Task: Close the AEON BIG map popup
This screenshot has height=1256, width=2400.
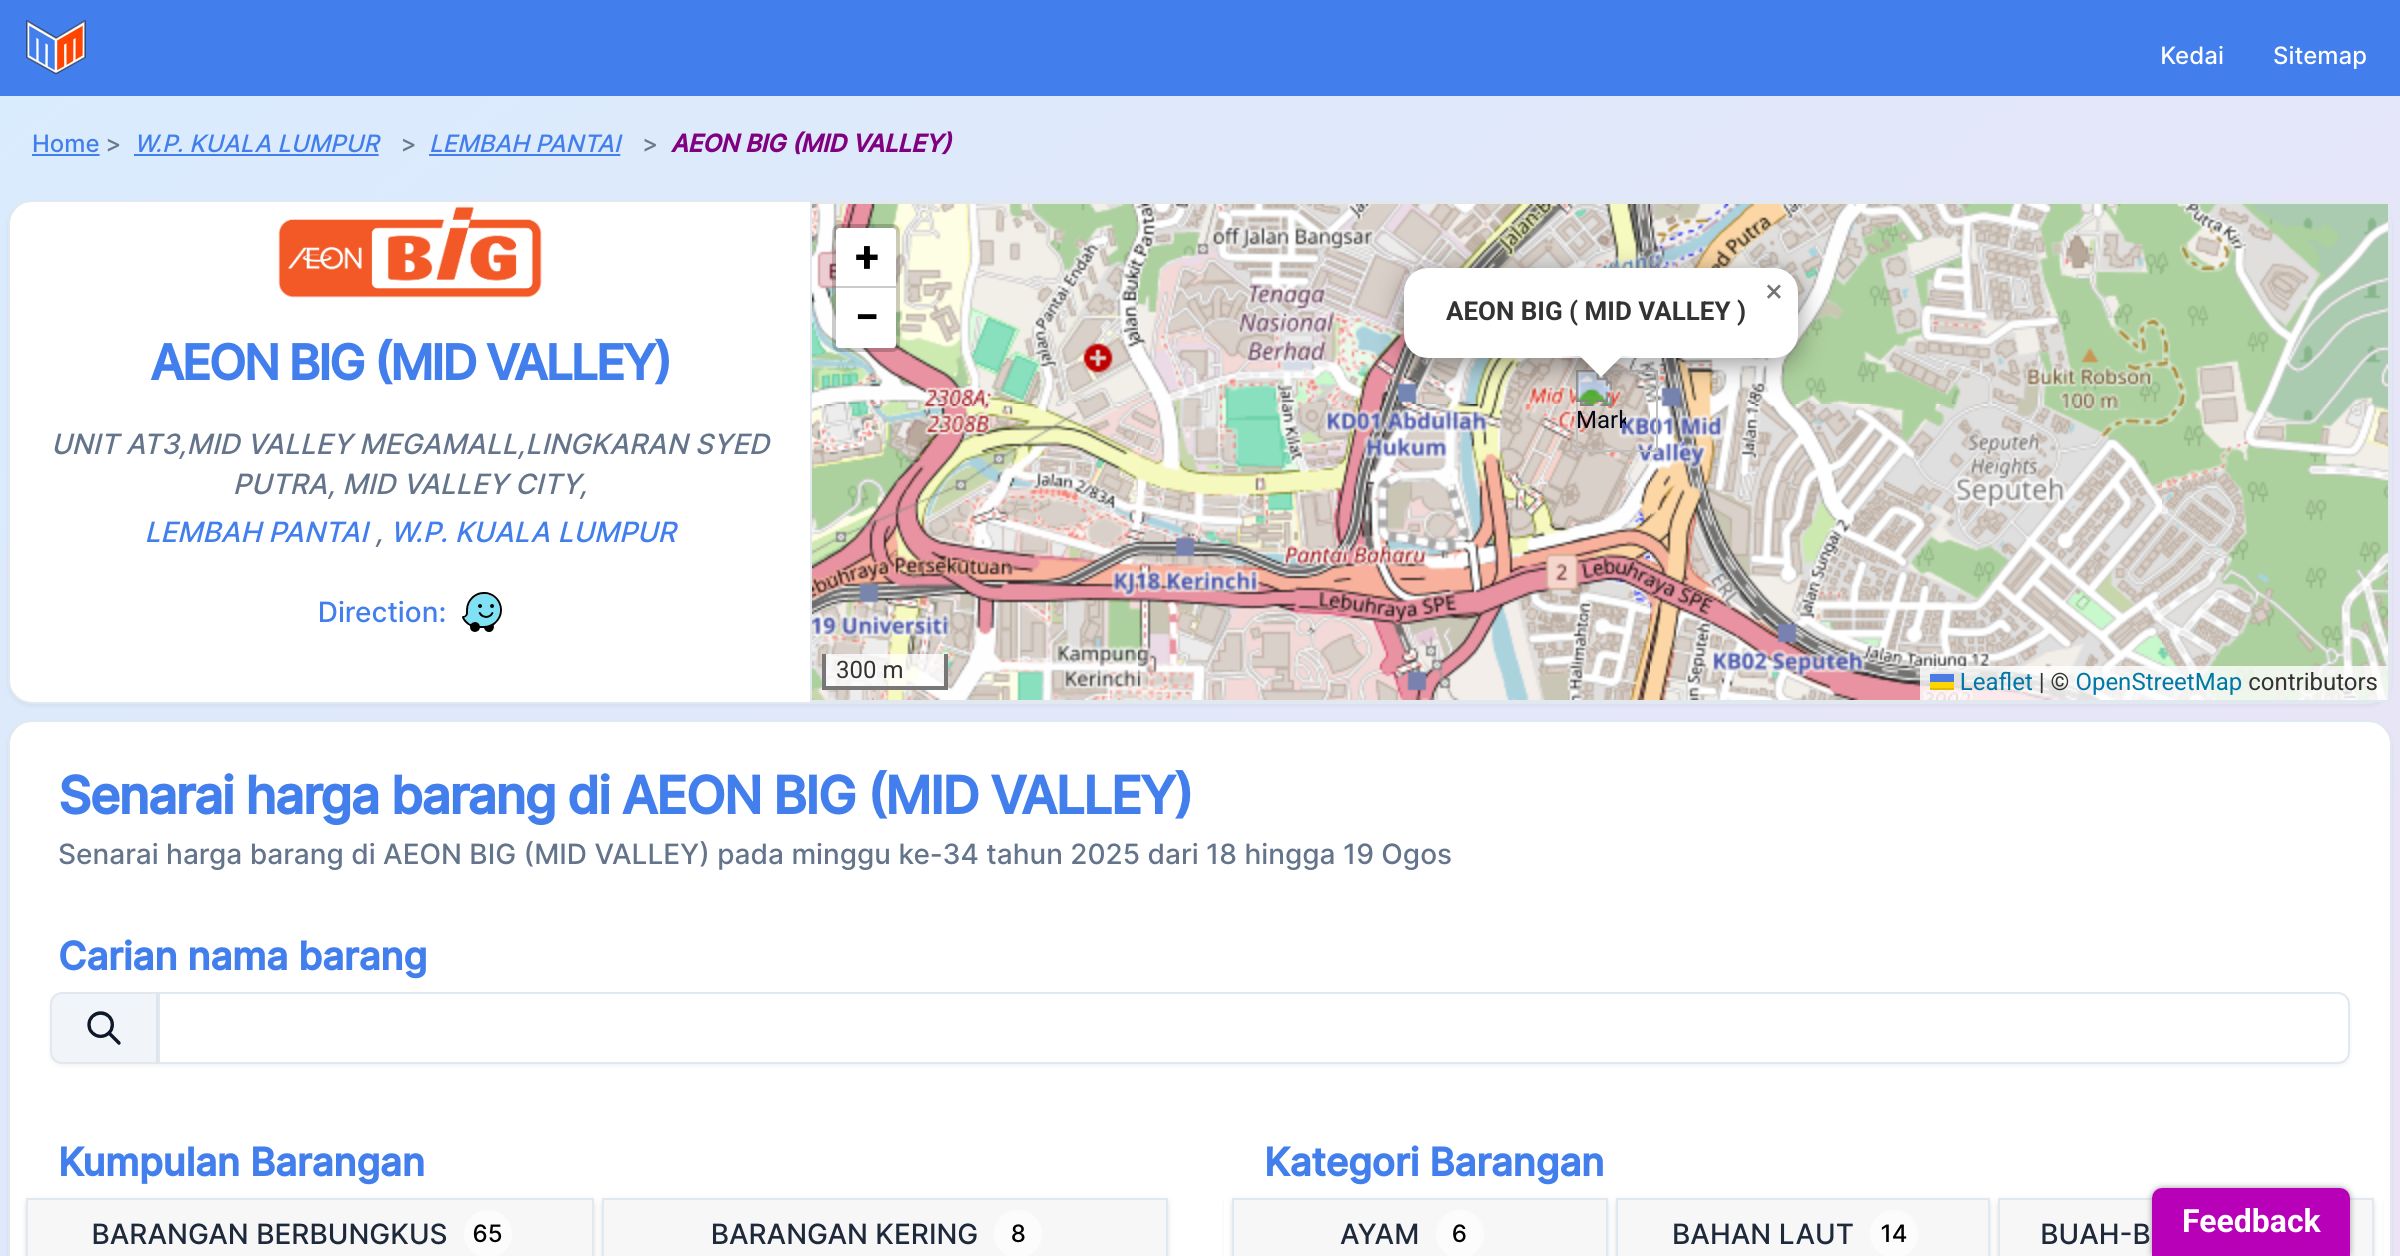Action: tap(1773, 292)
